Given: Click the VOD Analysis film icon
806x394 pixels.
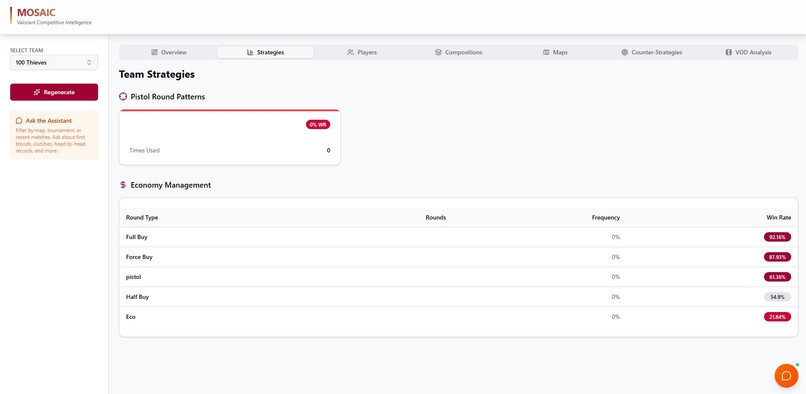Looking at the screenshot, I should pos(728,52).
